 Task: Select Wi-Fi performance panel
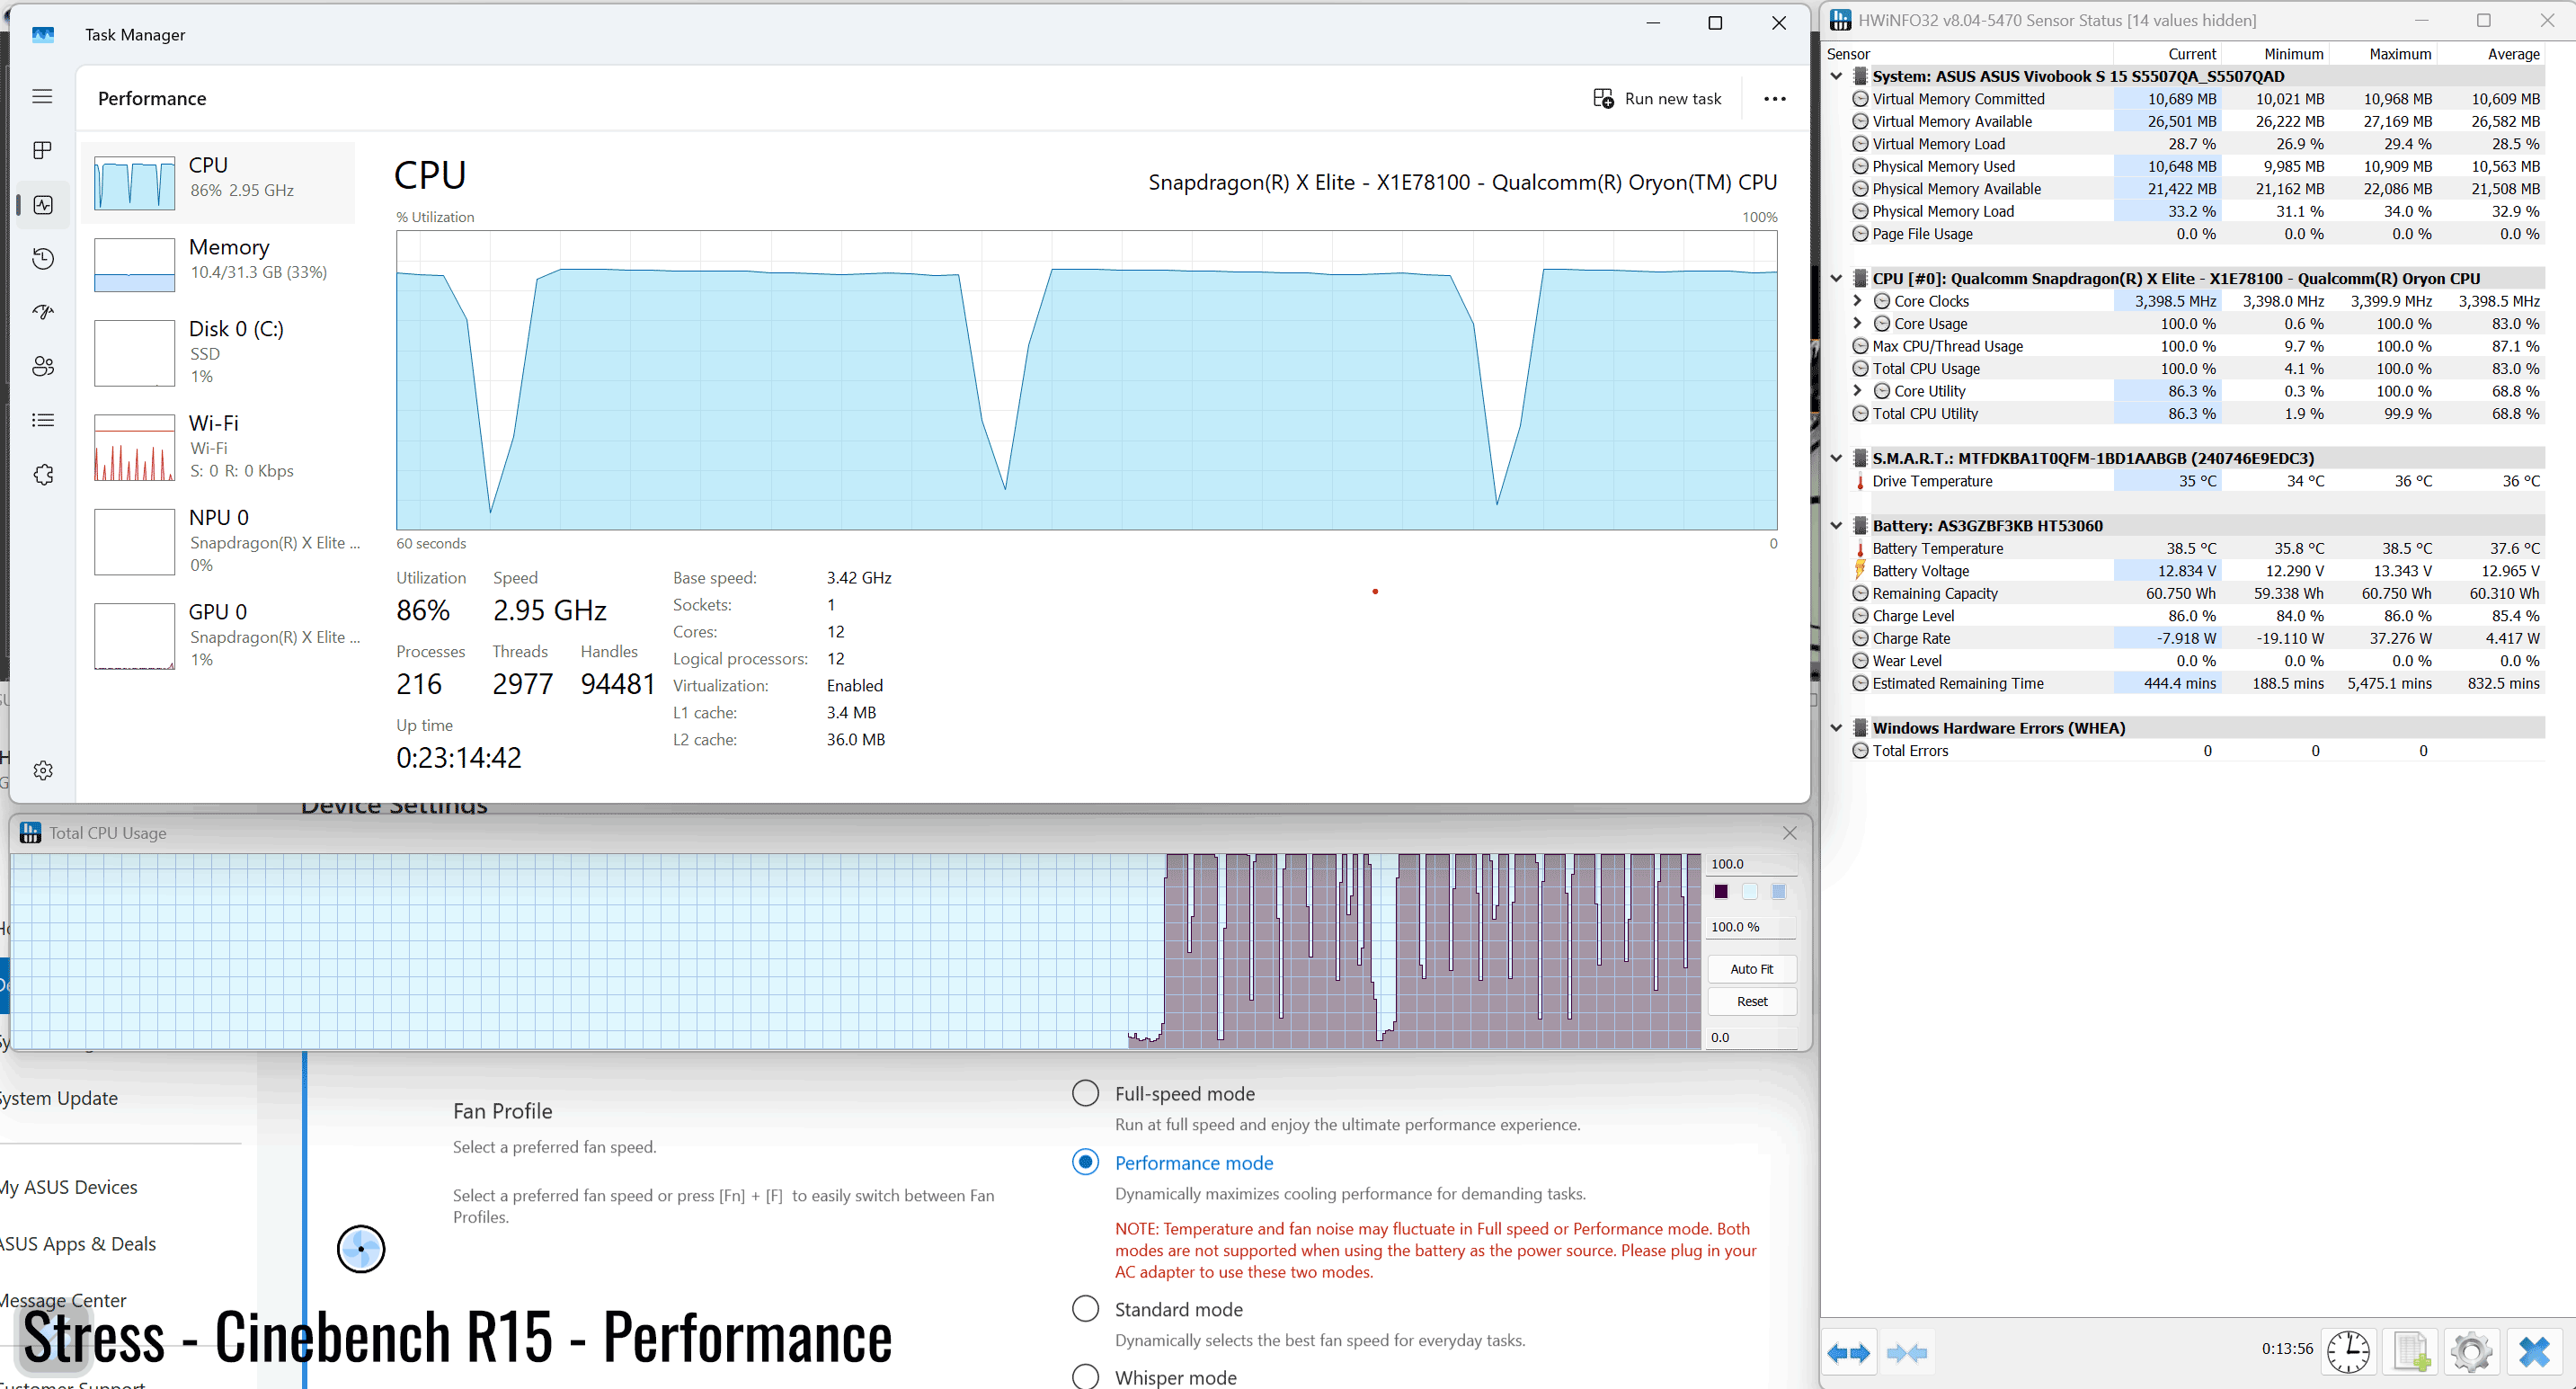[220, 446]
